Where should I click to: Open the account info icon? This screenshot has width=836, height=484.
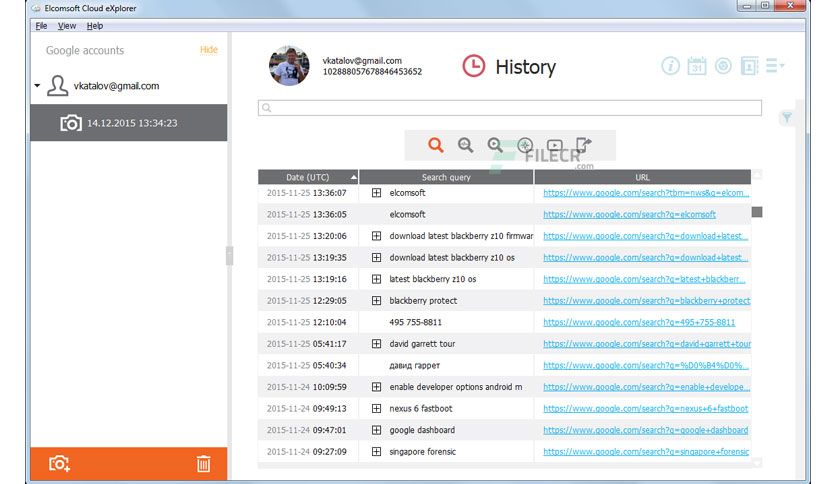670,66
